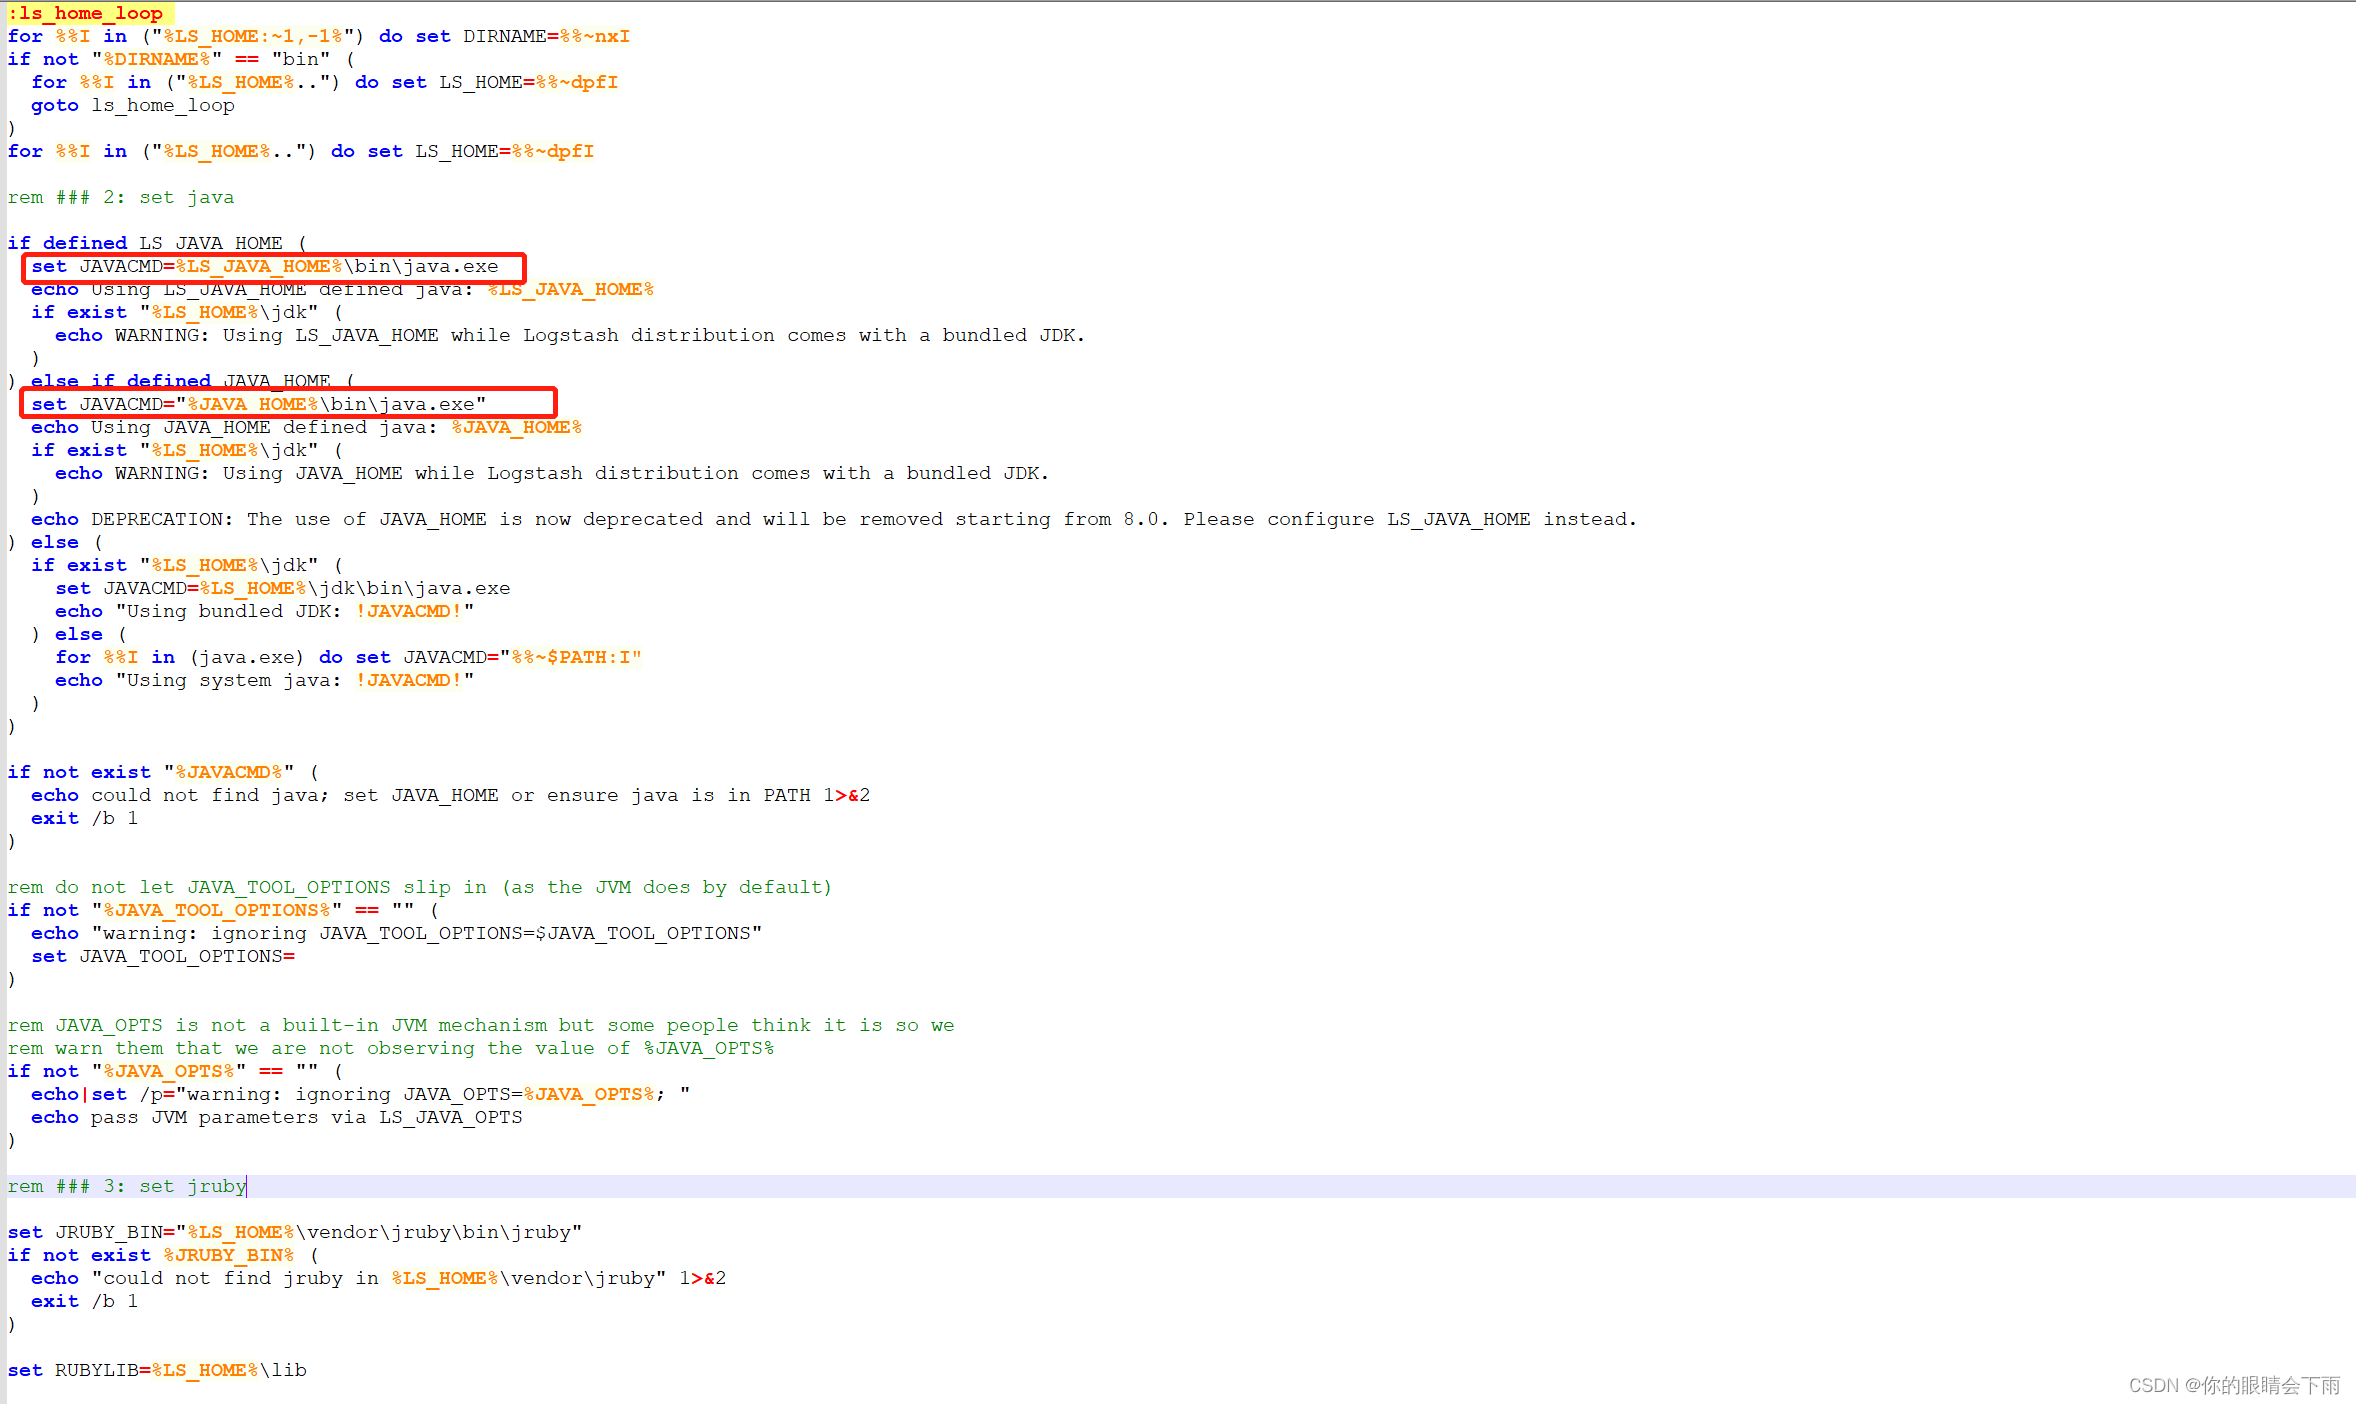Click the ':ls_home_loop' label line
Screen dimensions: 2356x1404
85,13
